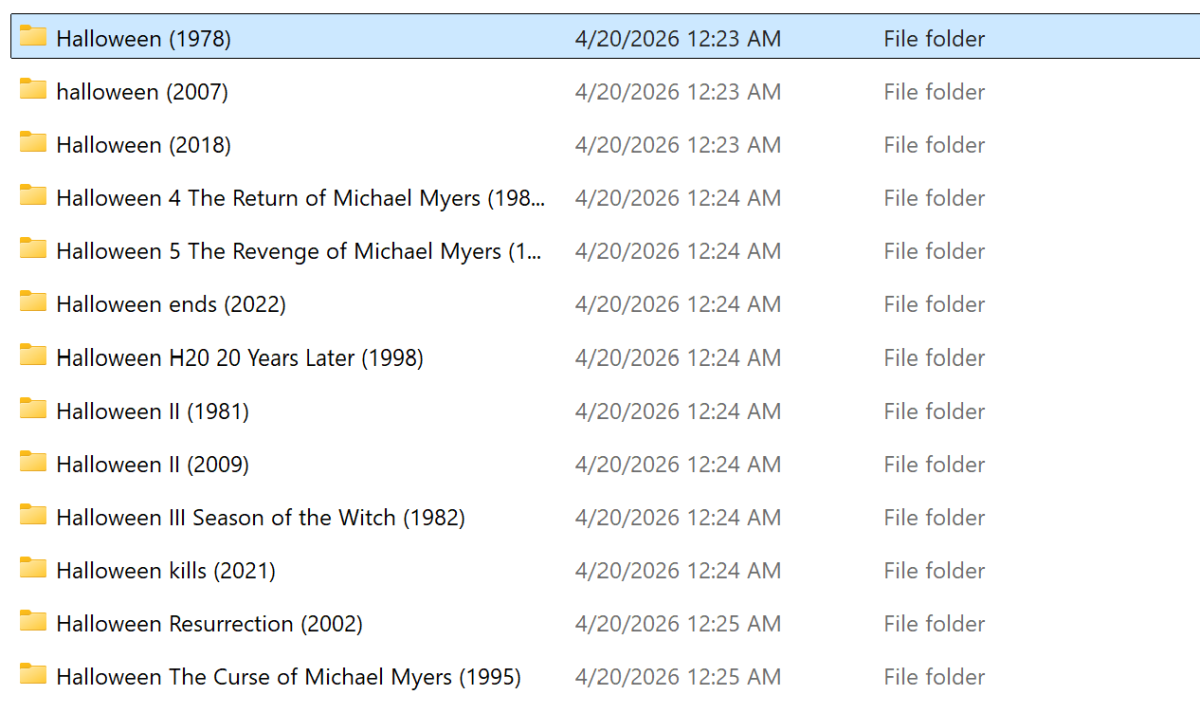
Task: Click the Halloween kills (2021) folder name
Action: click(166, 571)
